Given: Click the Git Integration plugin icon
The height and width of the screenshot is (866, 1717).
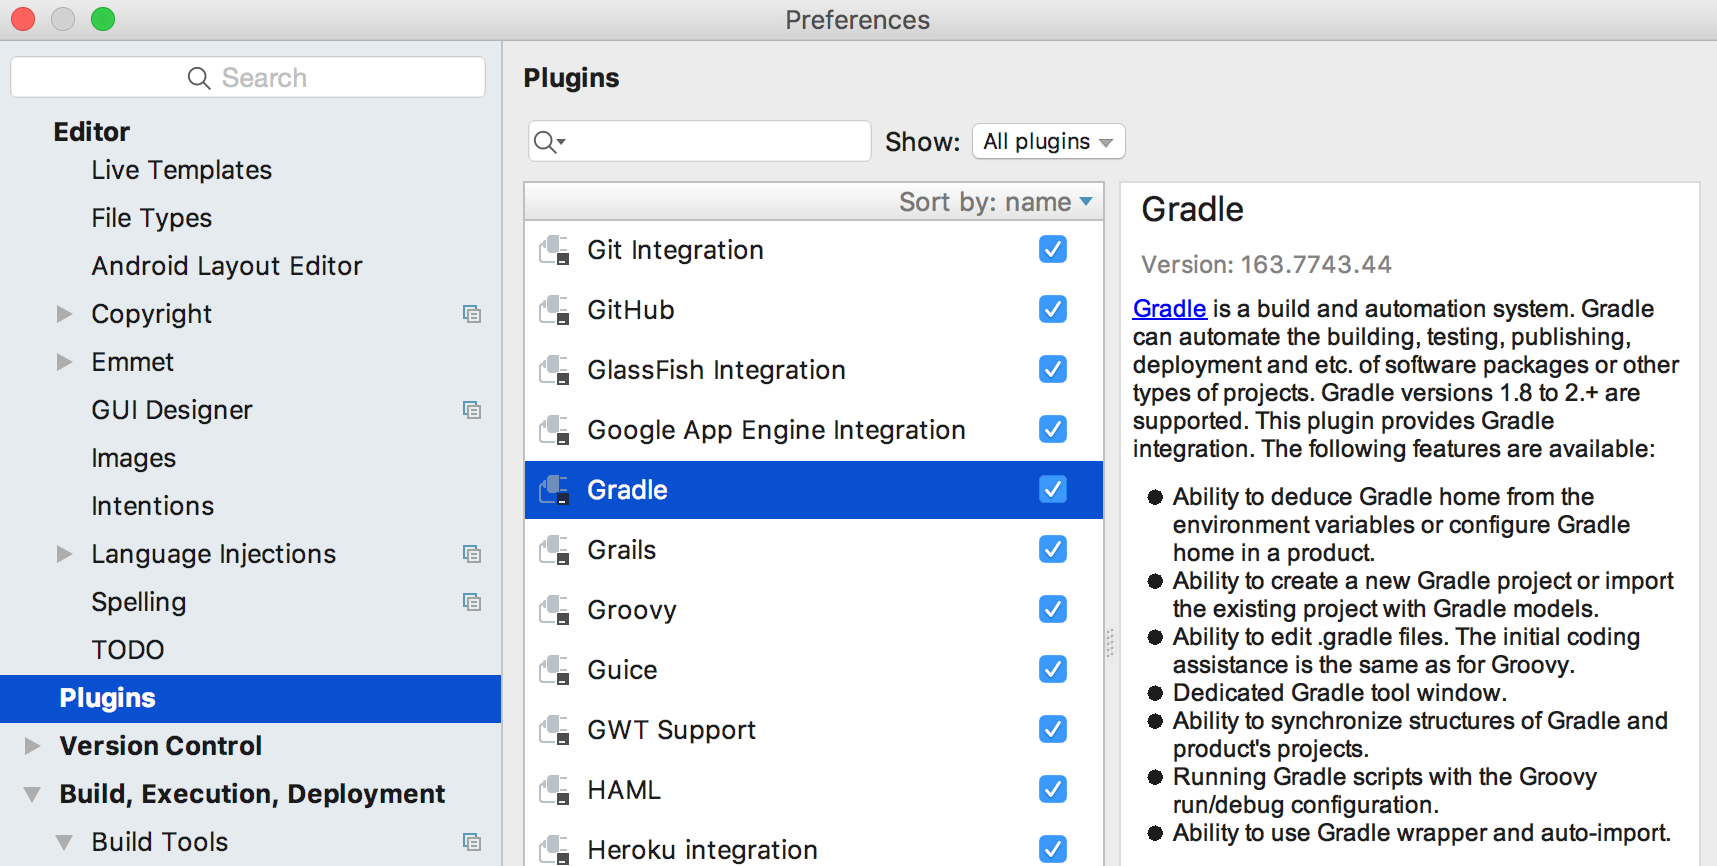Looking at the screenshot, I should pos(554,250).
